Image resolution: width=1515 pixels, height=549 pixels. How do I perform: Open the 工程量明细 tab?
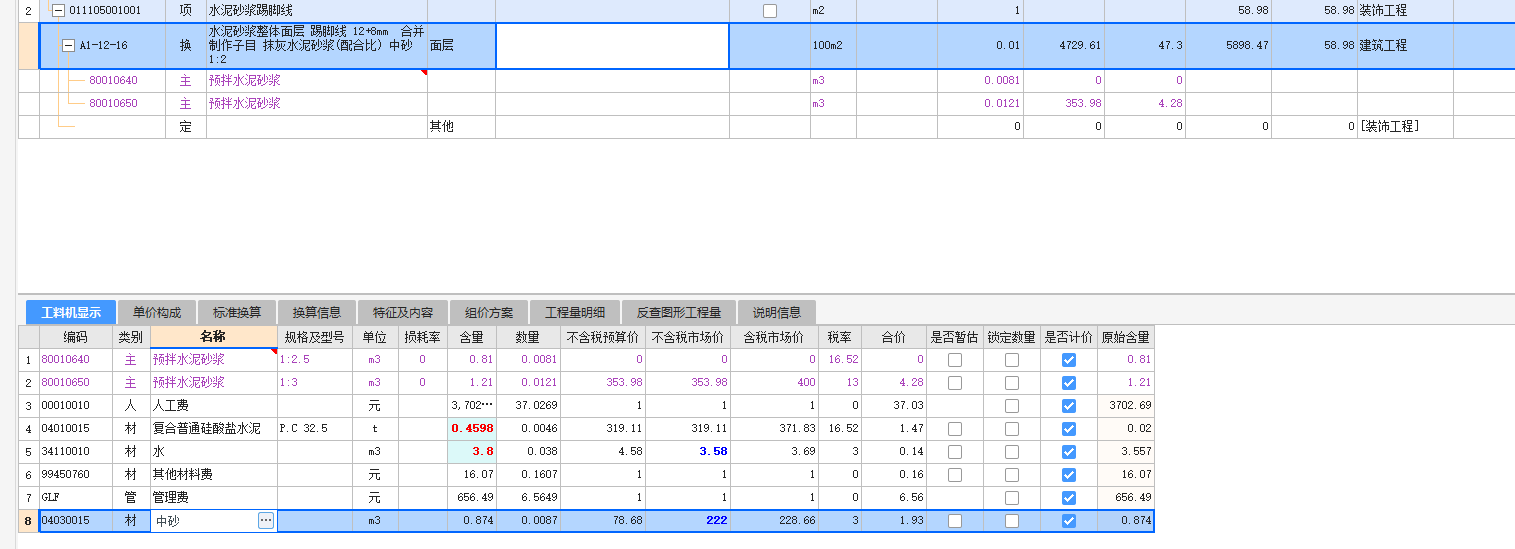pyautogui.click(x=575, y=312)
